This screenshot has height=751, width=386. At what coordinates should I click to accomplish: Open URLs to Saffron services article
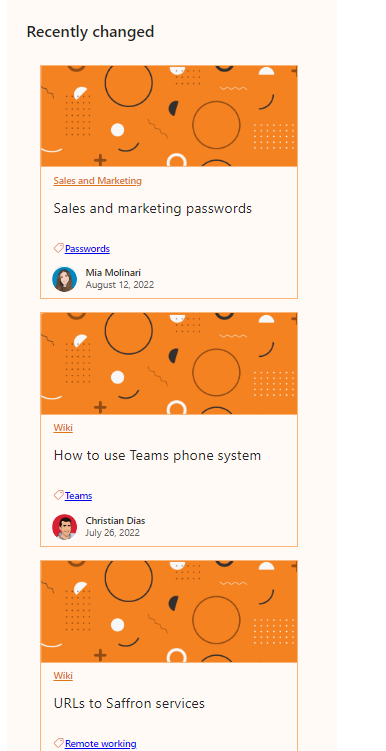click(129, 703)
